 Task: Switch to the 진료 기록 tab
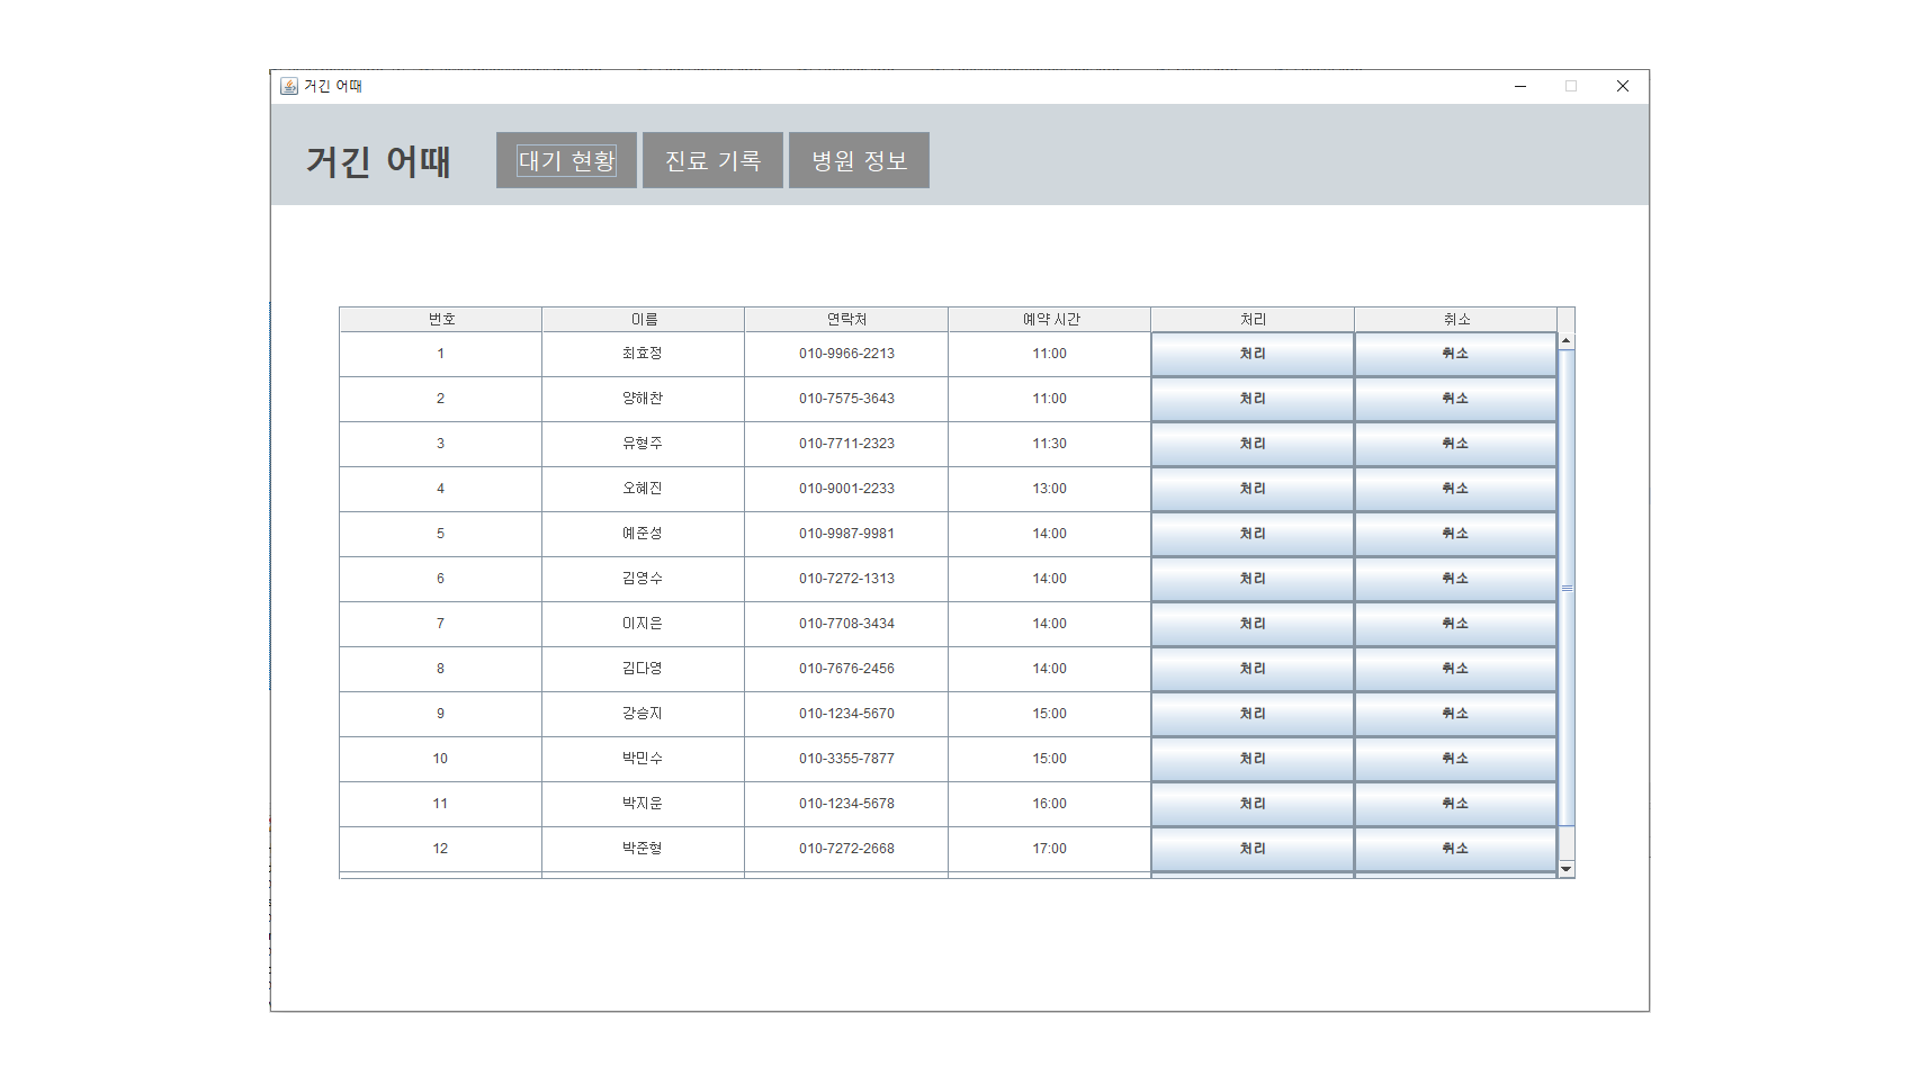pos(712,160)
